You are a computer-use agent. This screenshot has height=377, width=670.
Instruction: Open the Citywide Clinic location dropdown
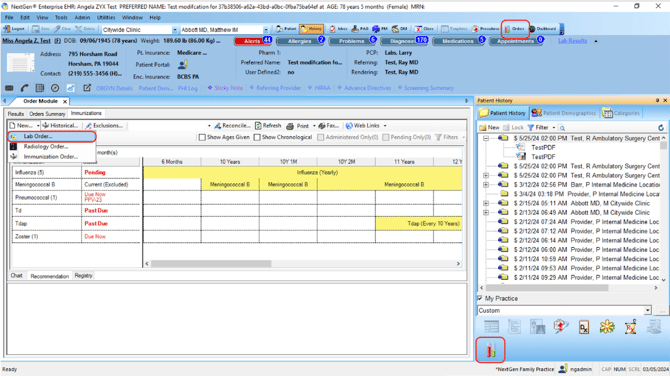point(174,30)
